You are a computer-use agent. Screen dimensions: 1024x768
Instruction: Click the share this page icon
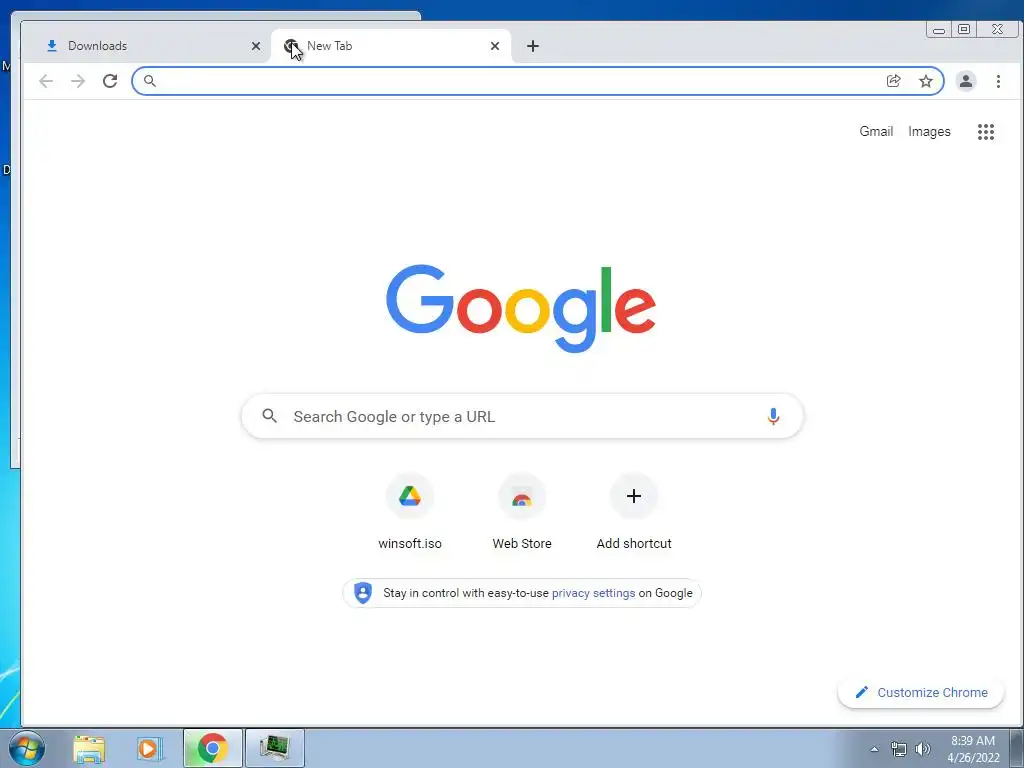893,81
